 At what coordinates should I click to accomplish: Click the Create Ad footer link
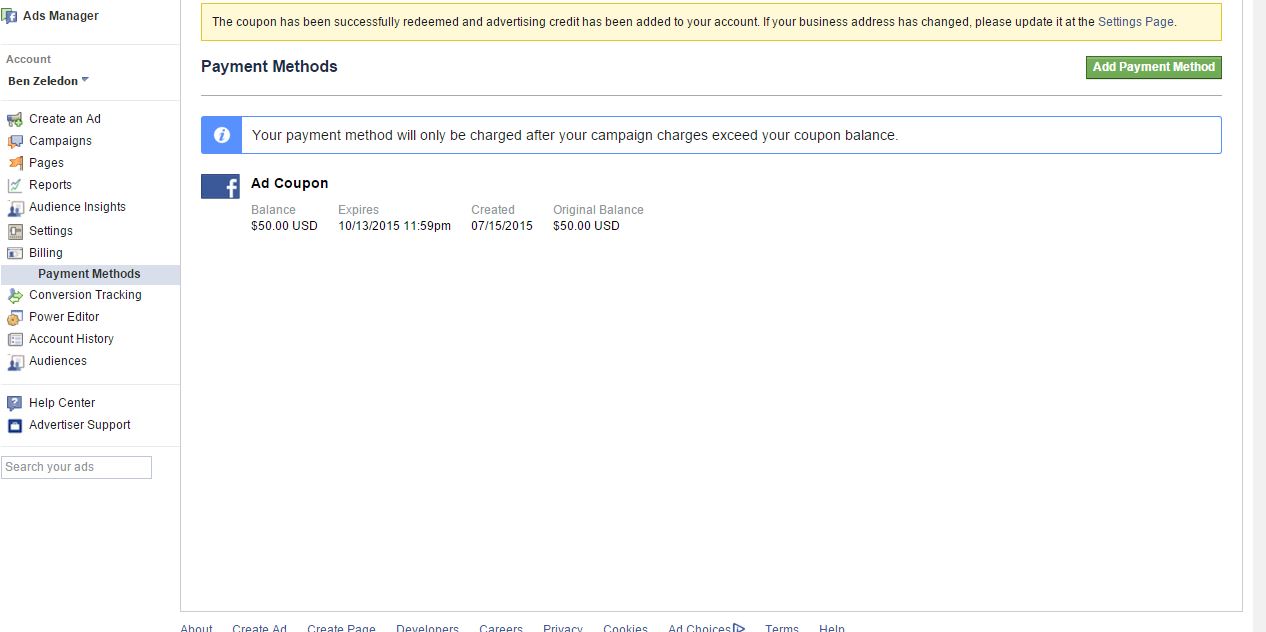(x=259, y=628)
